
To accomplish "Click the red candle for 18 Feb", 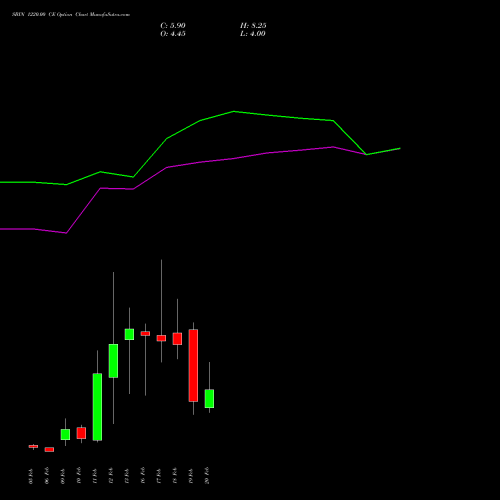I will (x=177, y=339).
